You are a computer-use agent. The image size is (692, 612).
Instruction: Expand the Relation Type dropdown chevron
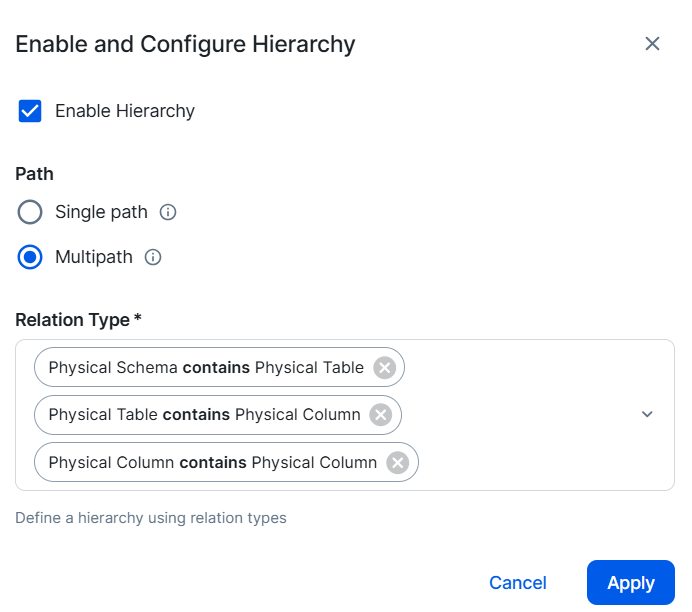(x=647, y=414)
